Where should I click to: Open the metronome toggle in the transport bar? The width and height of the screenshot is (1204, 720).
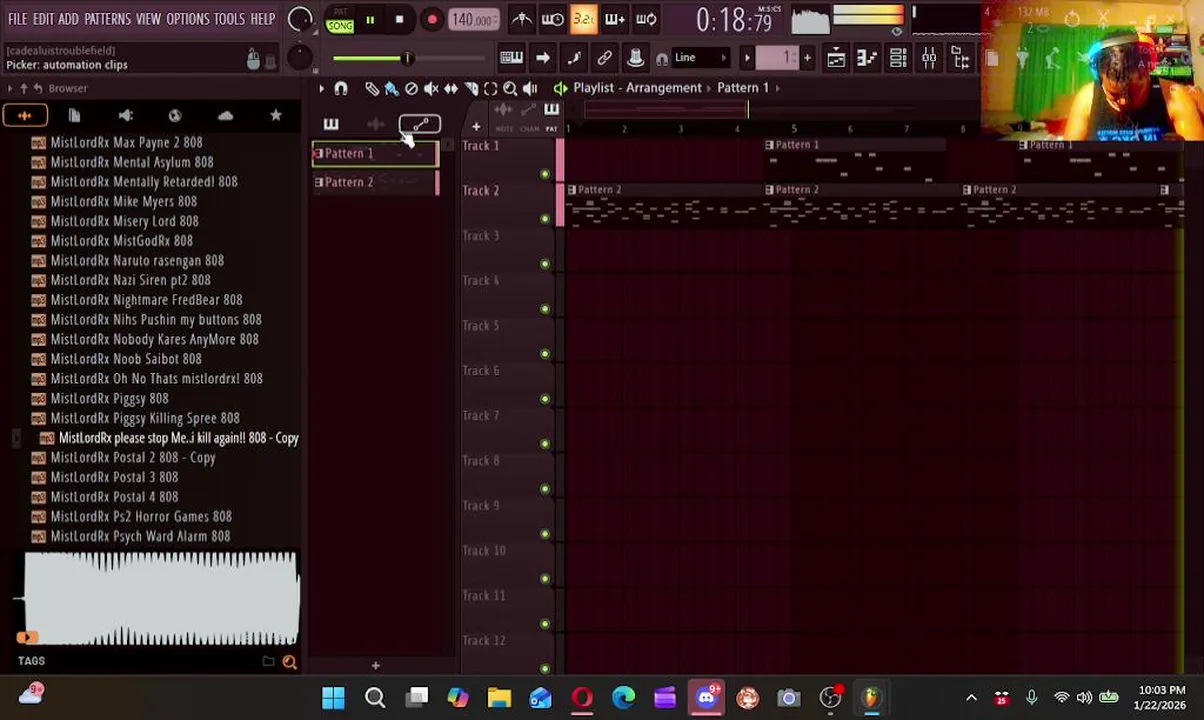(522, 19)
